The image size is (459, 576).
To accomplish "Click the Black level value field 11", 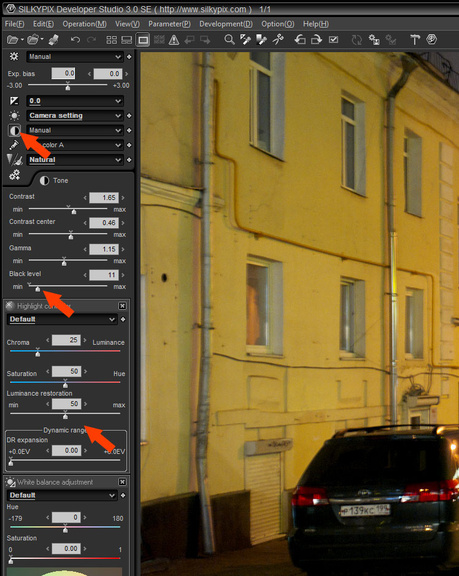I will (x=104, y=275).
